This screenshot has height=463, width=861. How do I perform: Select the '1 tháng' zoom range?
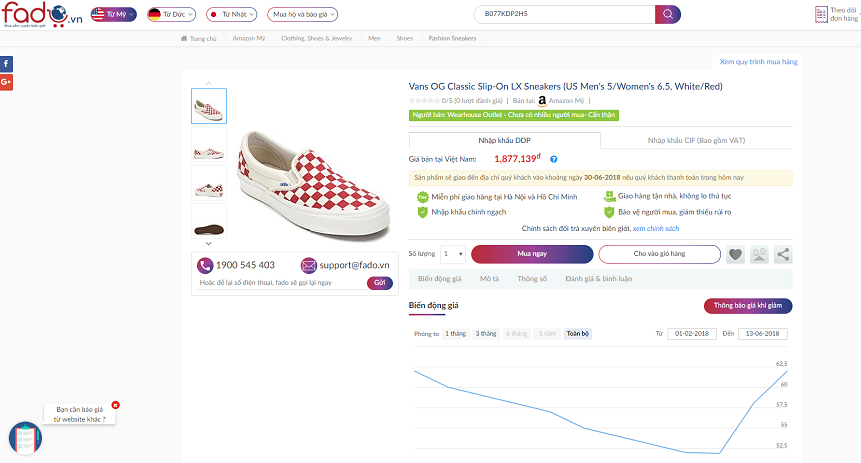coord(454,333)
